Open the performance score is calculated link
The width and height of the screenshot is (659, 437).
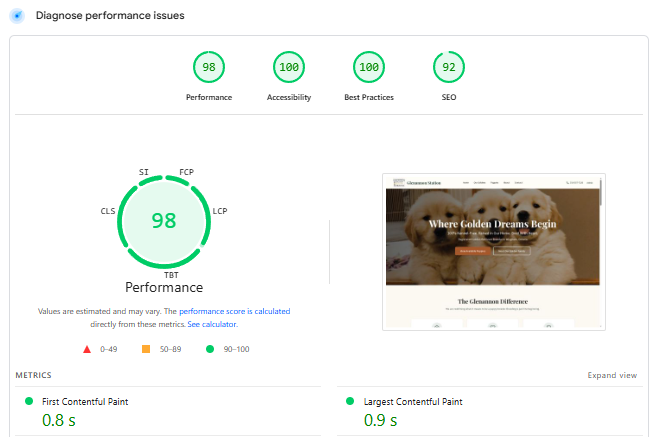tap(235, 311)
